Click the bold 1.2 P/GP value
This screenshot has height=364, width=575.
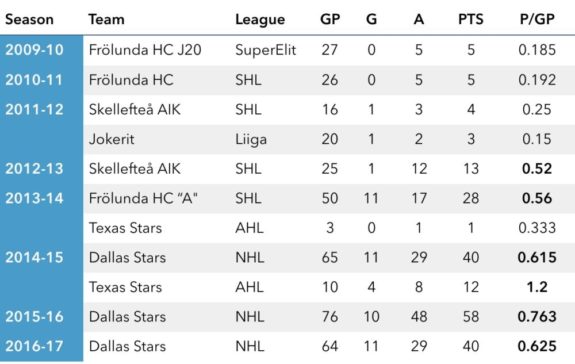(x=537, y=287)
